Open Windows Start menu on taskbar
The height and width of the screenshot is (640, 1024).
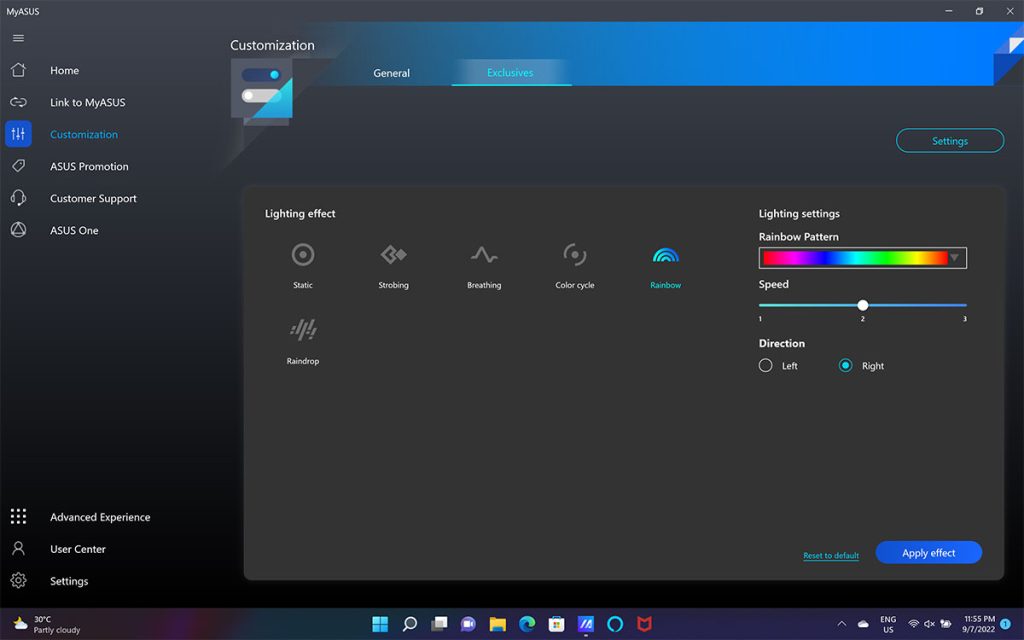pos(380,624)
